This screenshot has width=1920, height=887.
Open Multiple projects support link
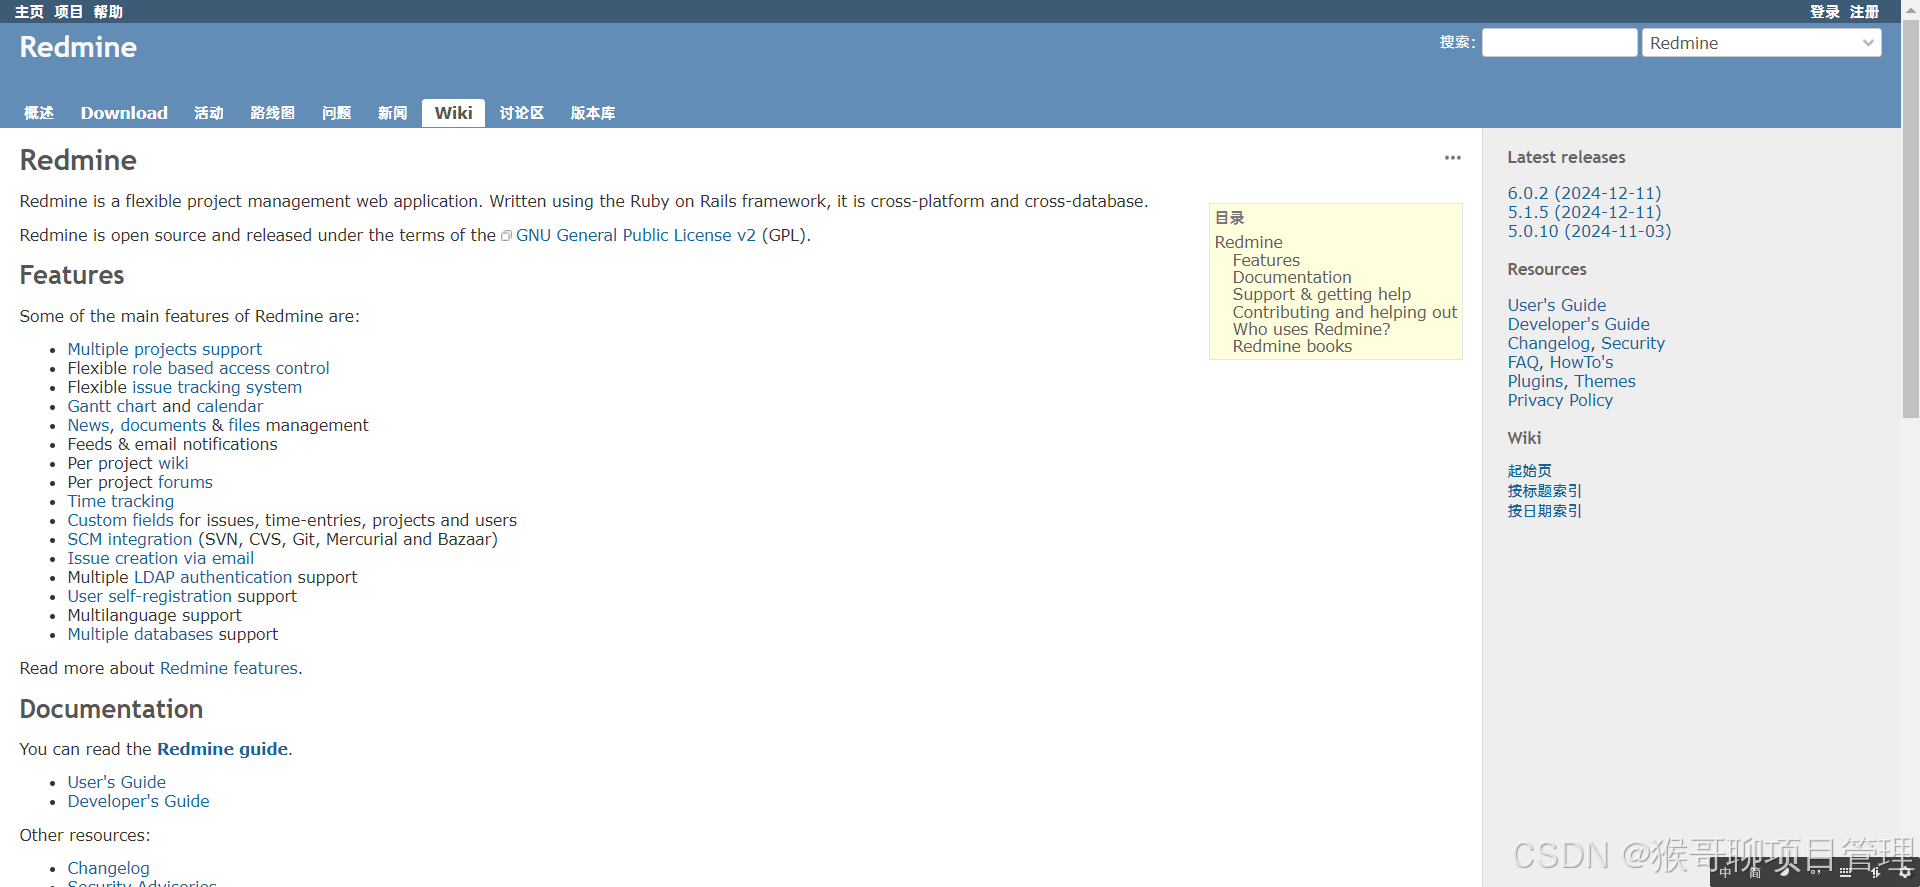(x=165, y=349)
